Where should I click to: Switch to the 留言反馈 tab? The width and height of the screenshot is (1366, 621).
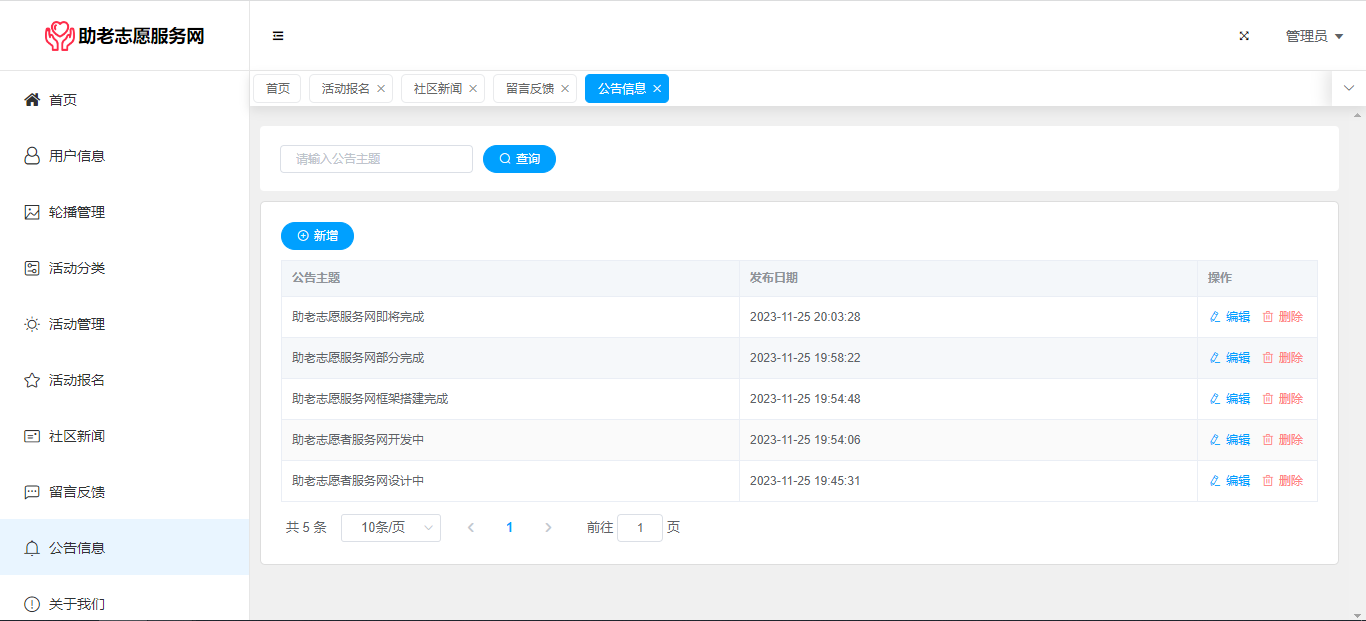[x=529, y=89]
